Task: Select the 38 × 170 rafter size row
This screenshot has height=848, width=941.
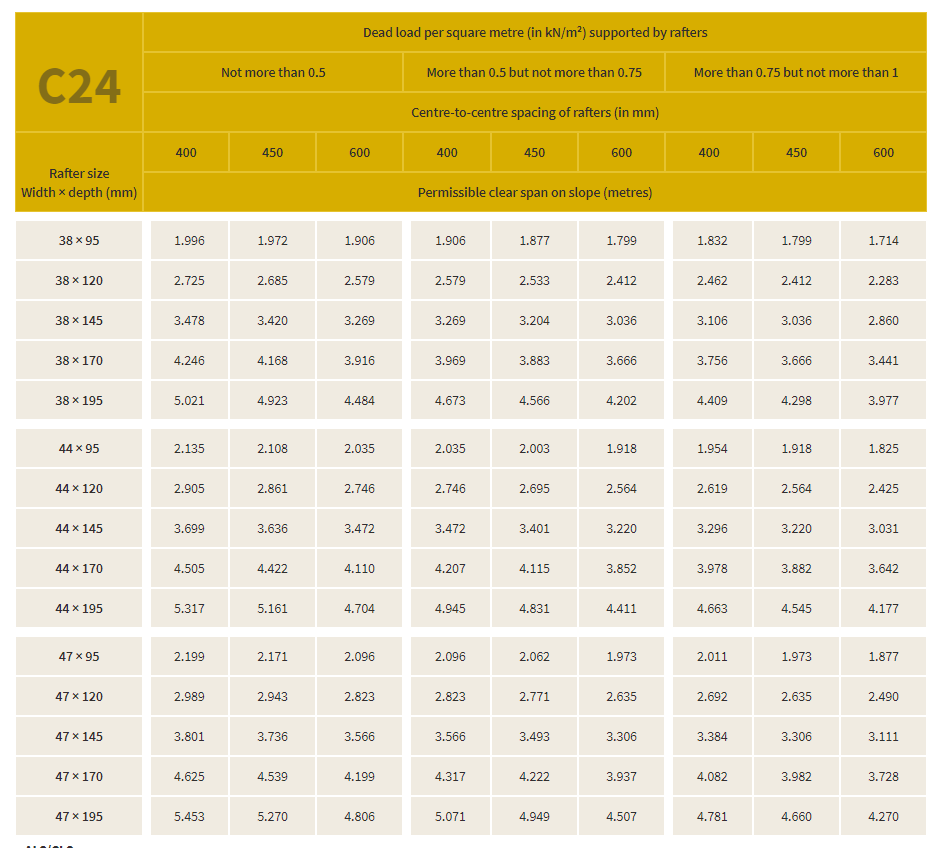Action: 79,361
